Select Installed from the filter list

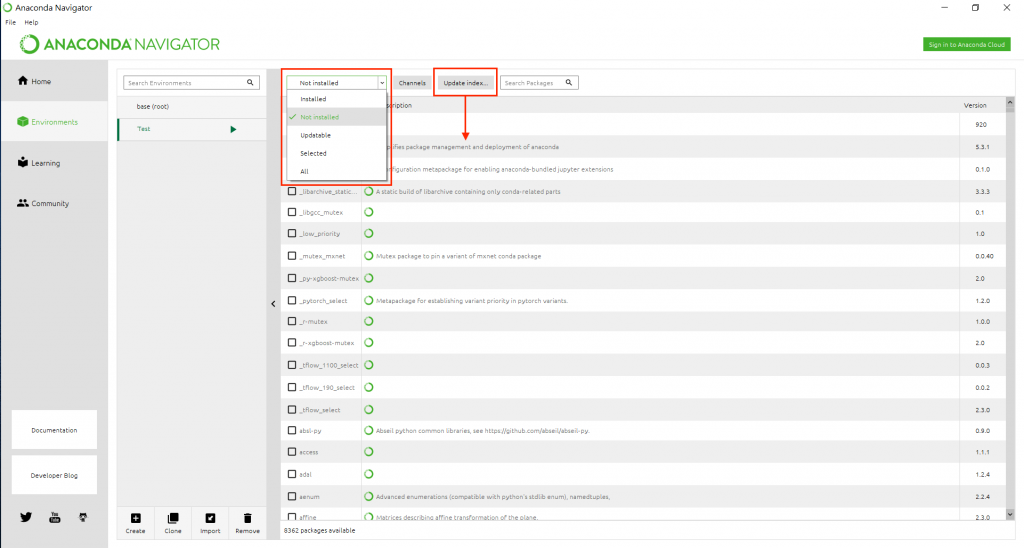tap(337, 99)
